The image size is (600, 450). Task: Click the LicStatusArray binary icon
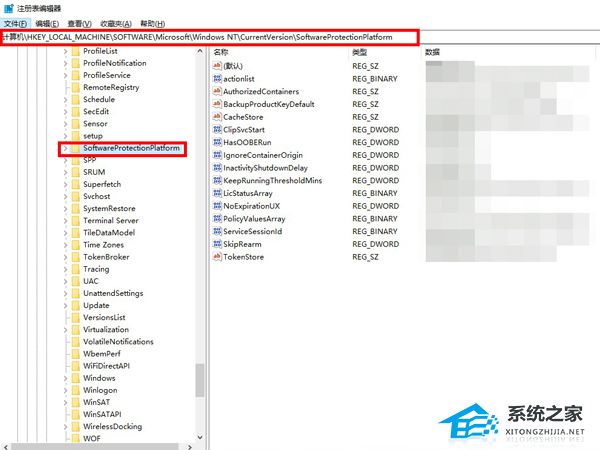point(217,193)
